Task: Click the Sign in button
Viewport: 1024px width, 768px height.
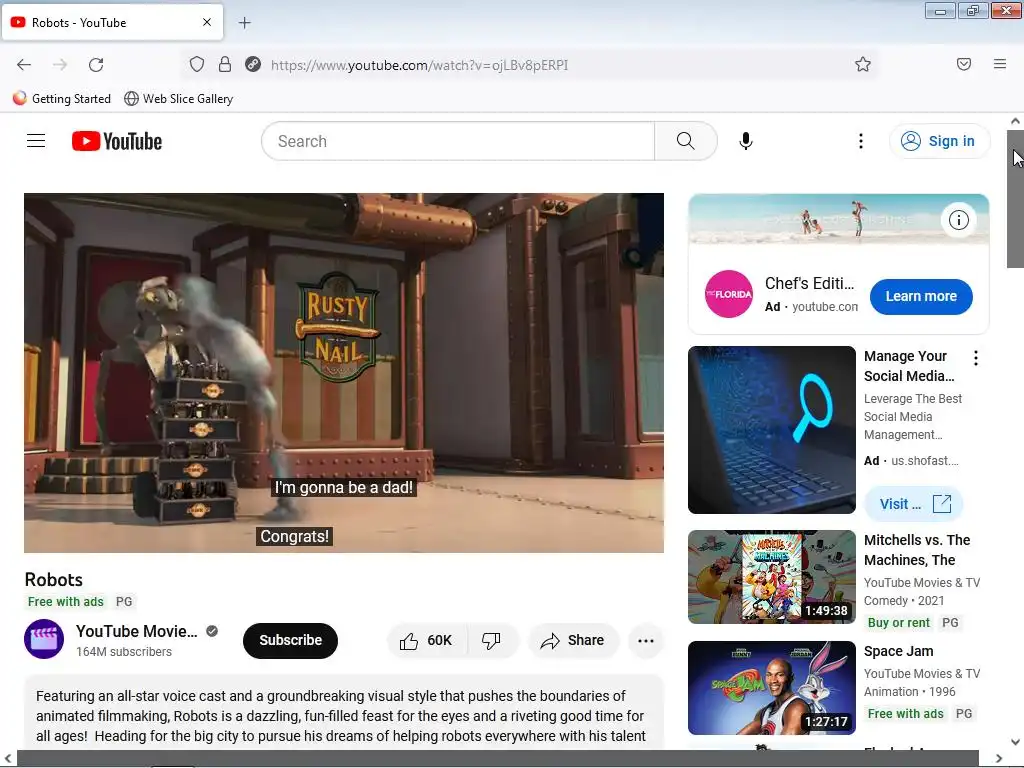Action: 939,141
